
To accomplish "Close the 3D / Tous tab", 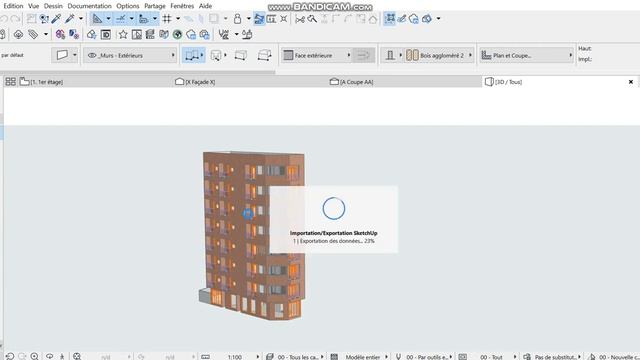I will (x=631, y=82).
